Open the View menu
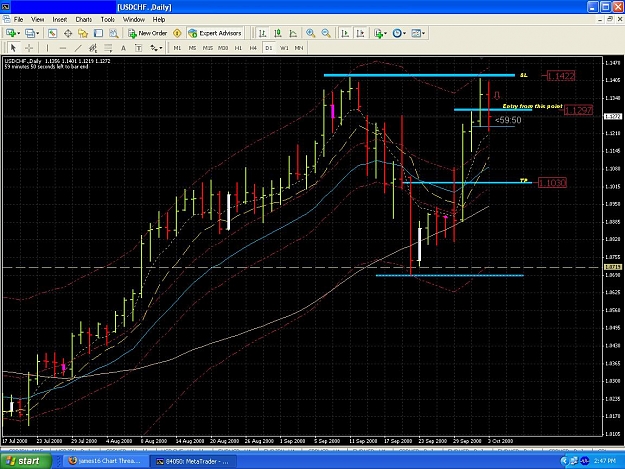The height and width of the screenshot is (469, 625). (37, 20)
